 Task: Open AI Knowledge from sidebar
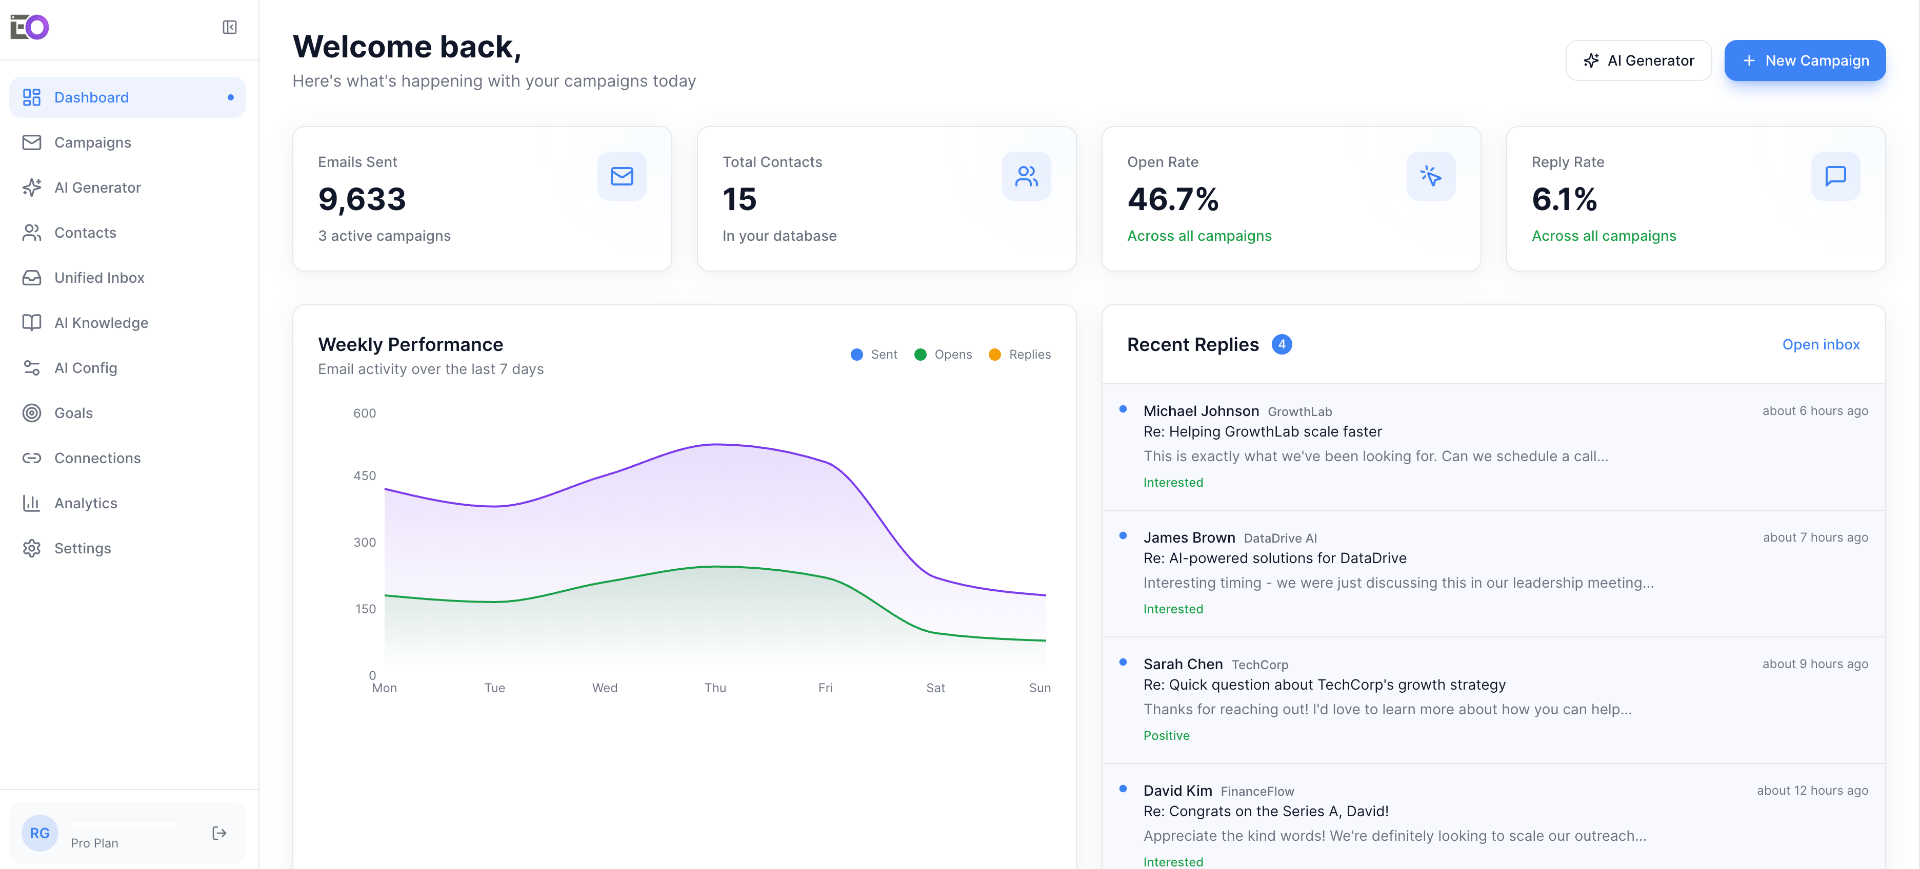101,323
